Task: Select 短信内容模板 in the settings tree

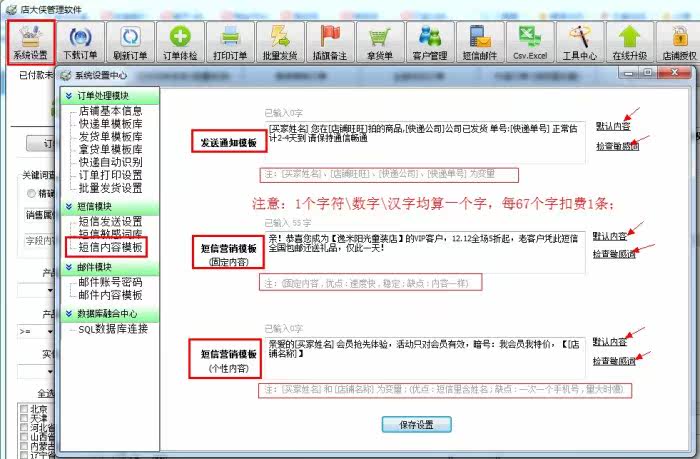Action: [x=109, y=246]
